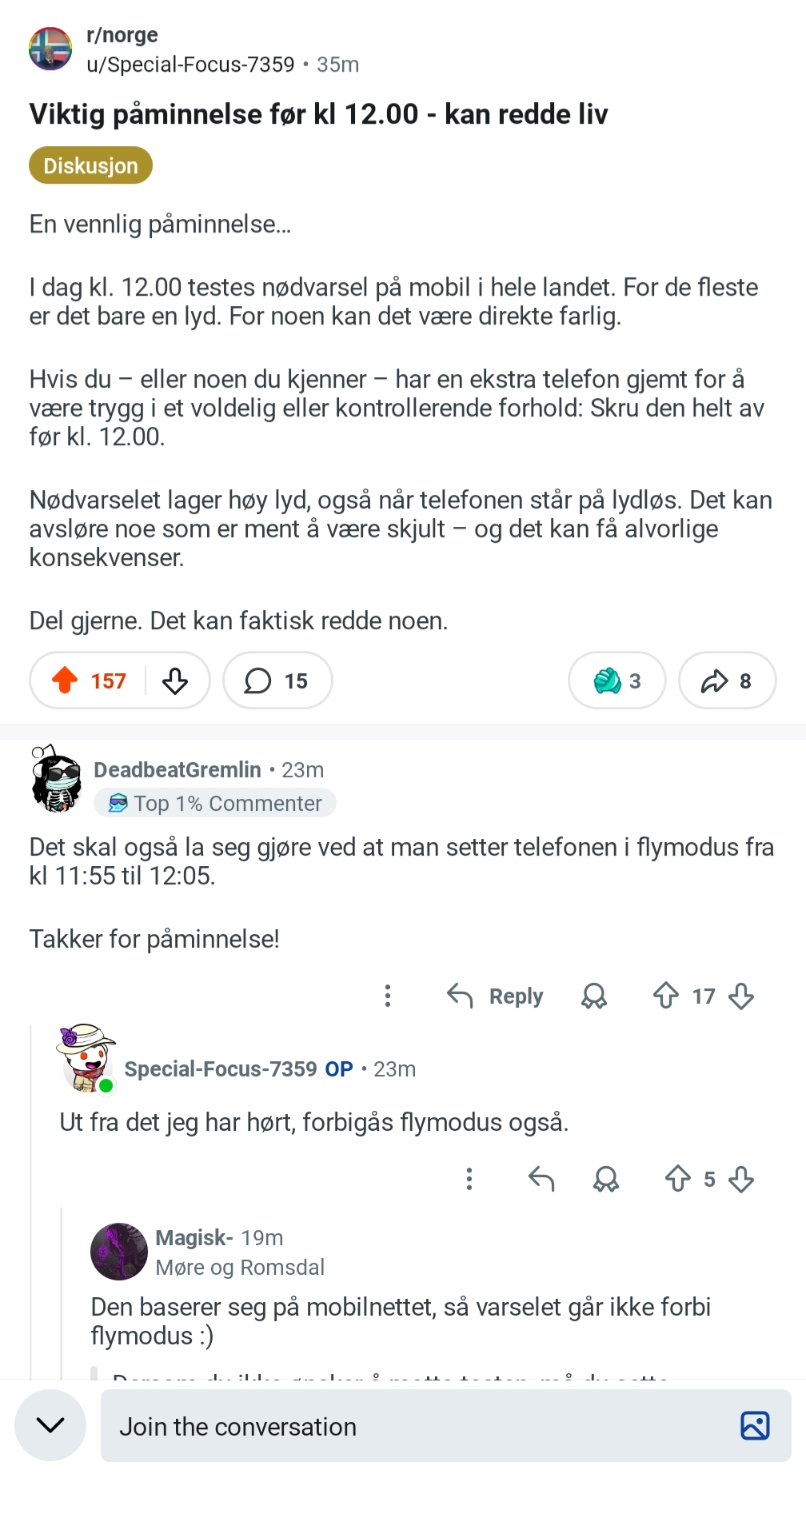Open the post's 15 comments
This screenshot has width=806, height=1514.
[277, 681]
